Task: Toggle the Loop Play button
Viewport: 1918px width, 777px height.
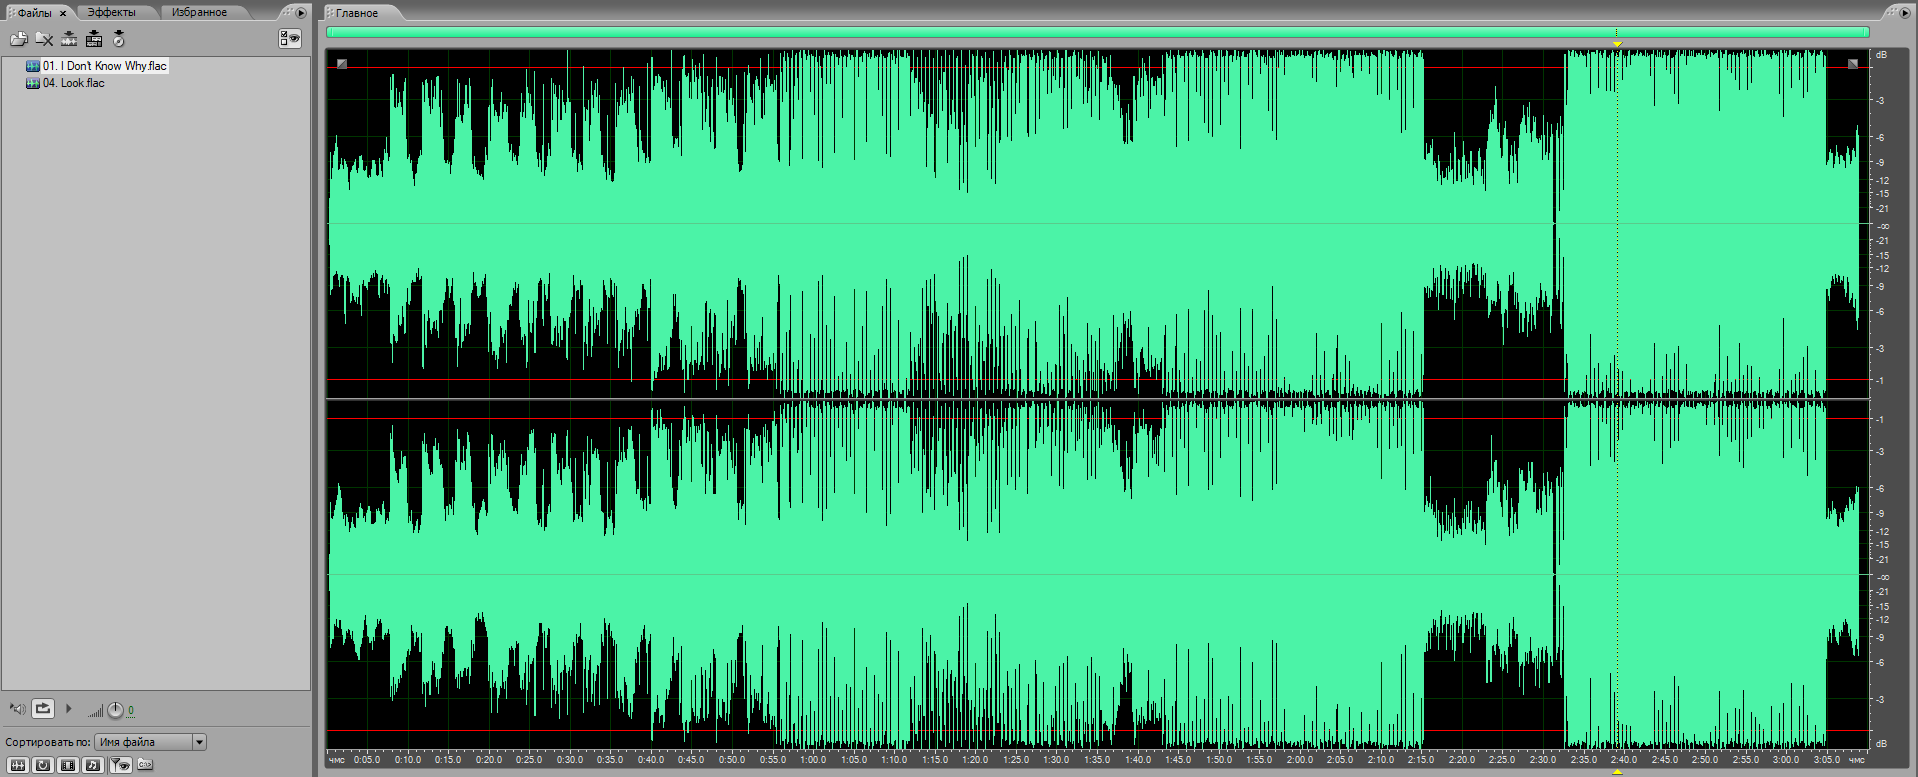Action: 43,709
